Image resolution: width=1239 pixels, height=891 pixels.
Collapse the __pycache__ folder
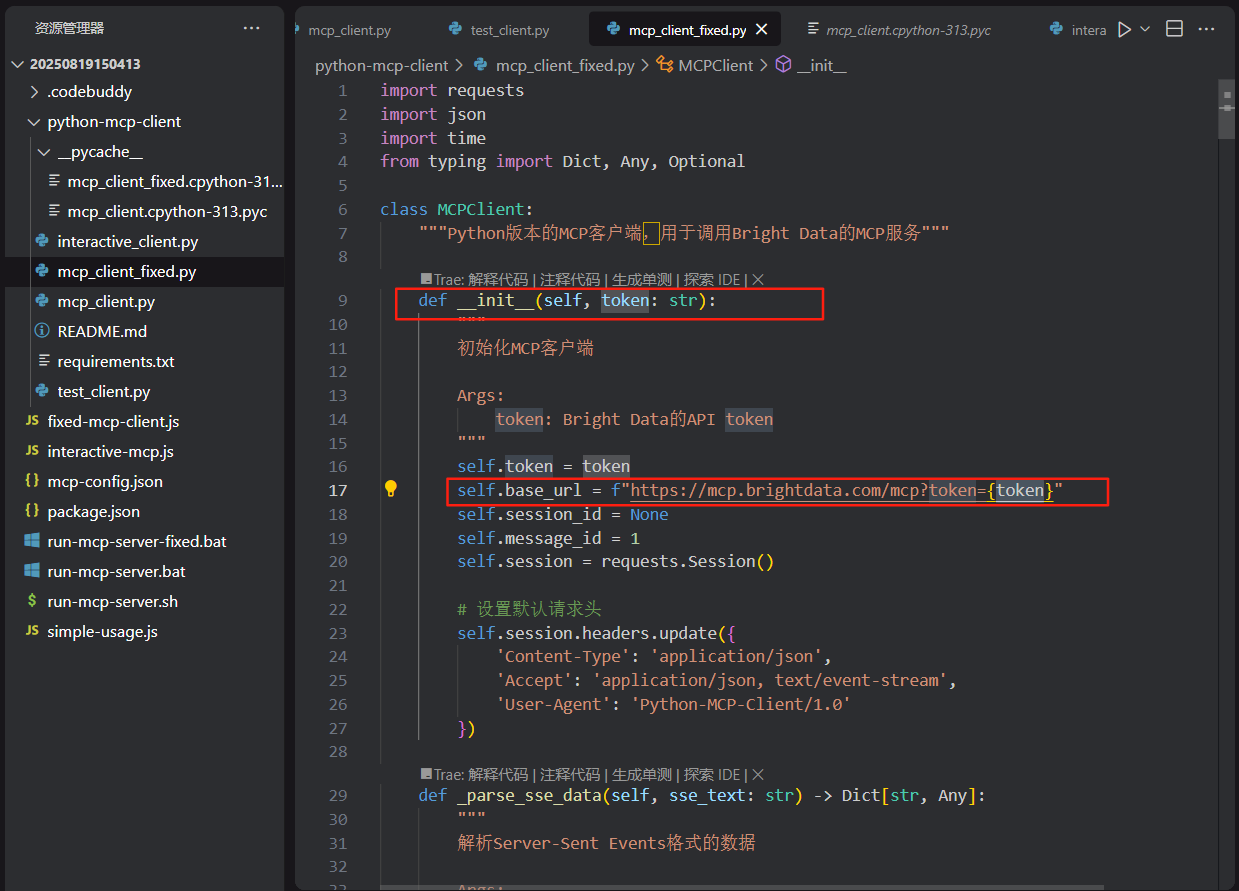44,152
